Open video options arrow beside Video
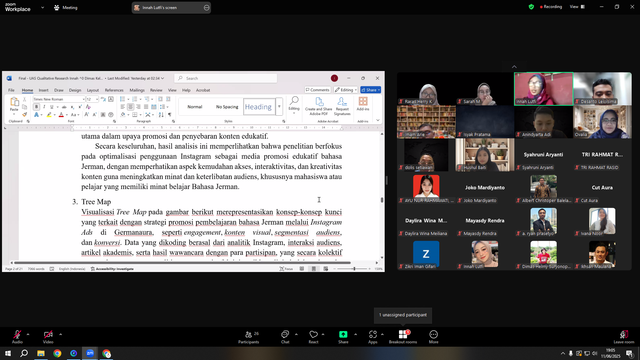This screenshot has width=640, height=360. pos(60,334)
